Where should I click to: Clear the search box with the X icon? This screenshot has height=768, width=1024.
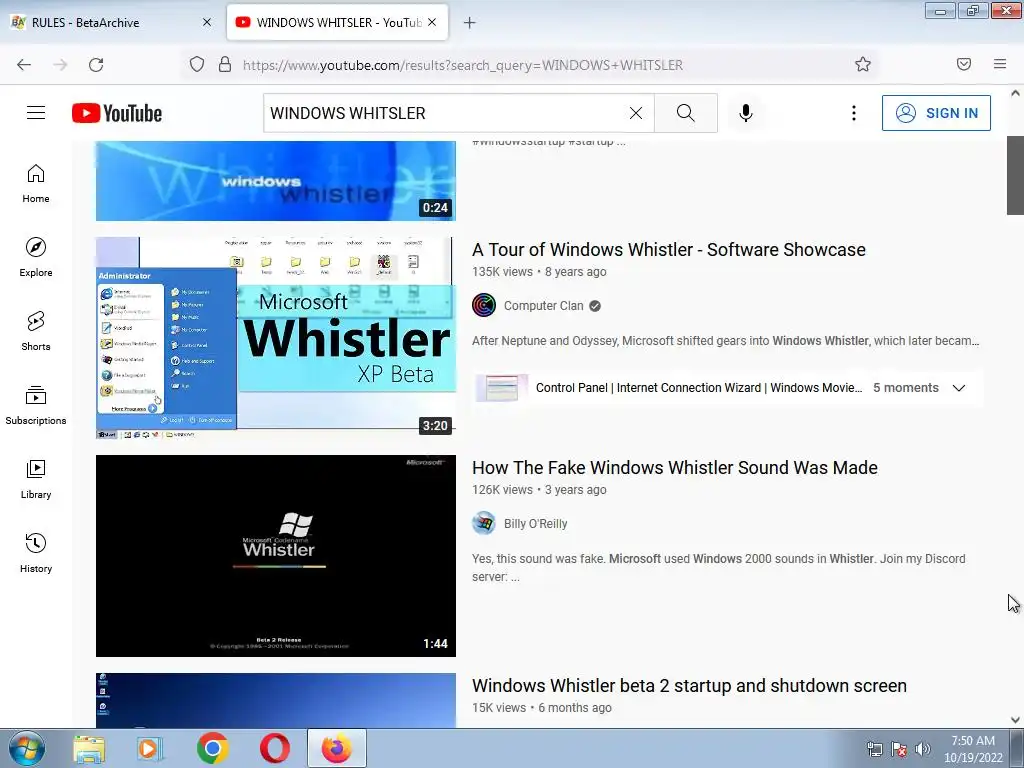pyautogui.click(x=635, y=113)
